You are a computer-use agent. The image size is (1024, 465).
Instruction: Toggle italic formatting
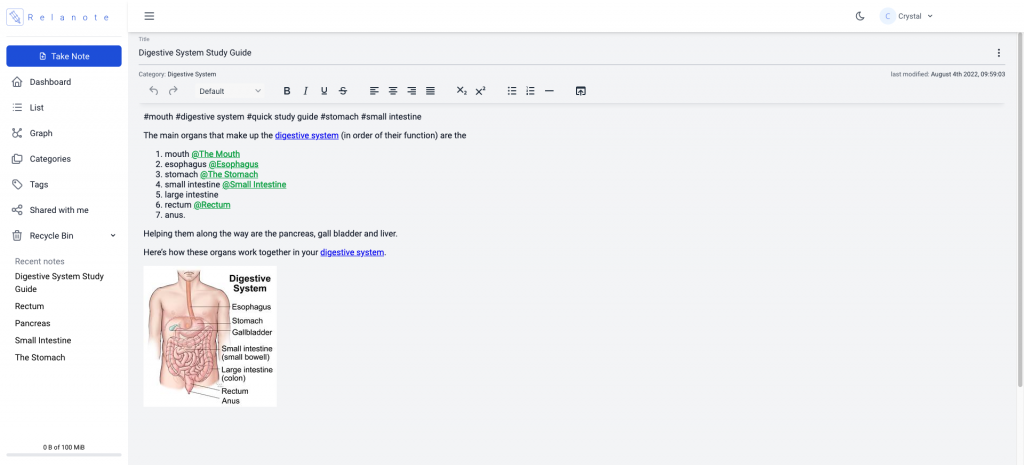tap(305, 91)
